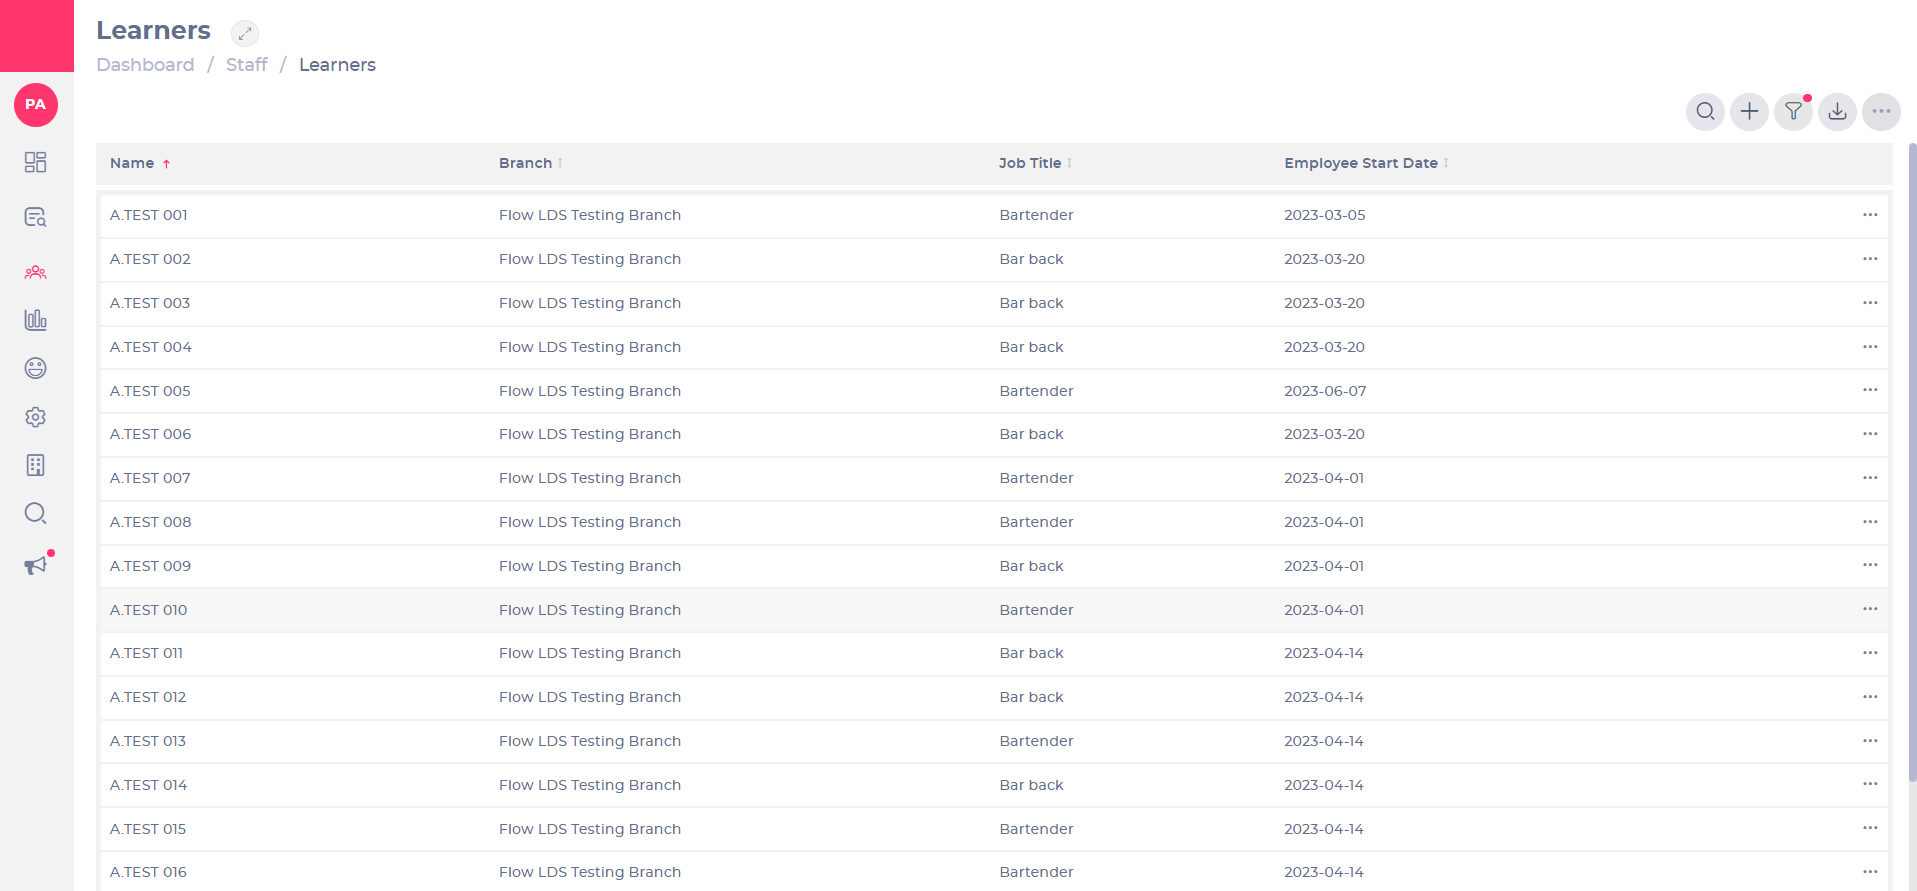Select learner name A.TEST 011
Image resolution: width=1917 pixels, height=891 pixels.
pos(146,653)
